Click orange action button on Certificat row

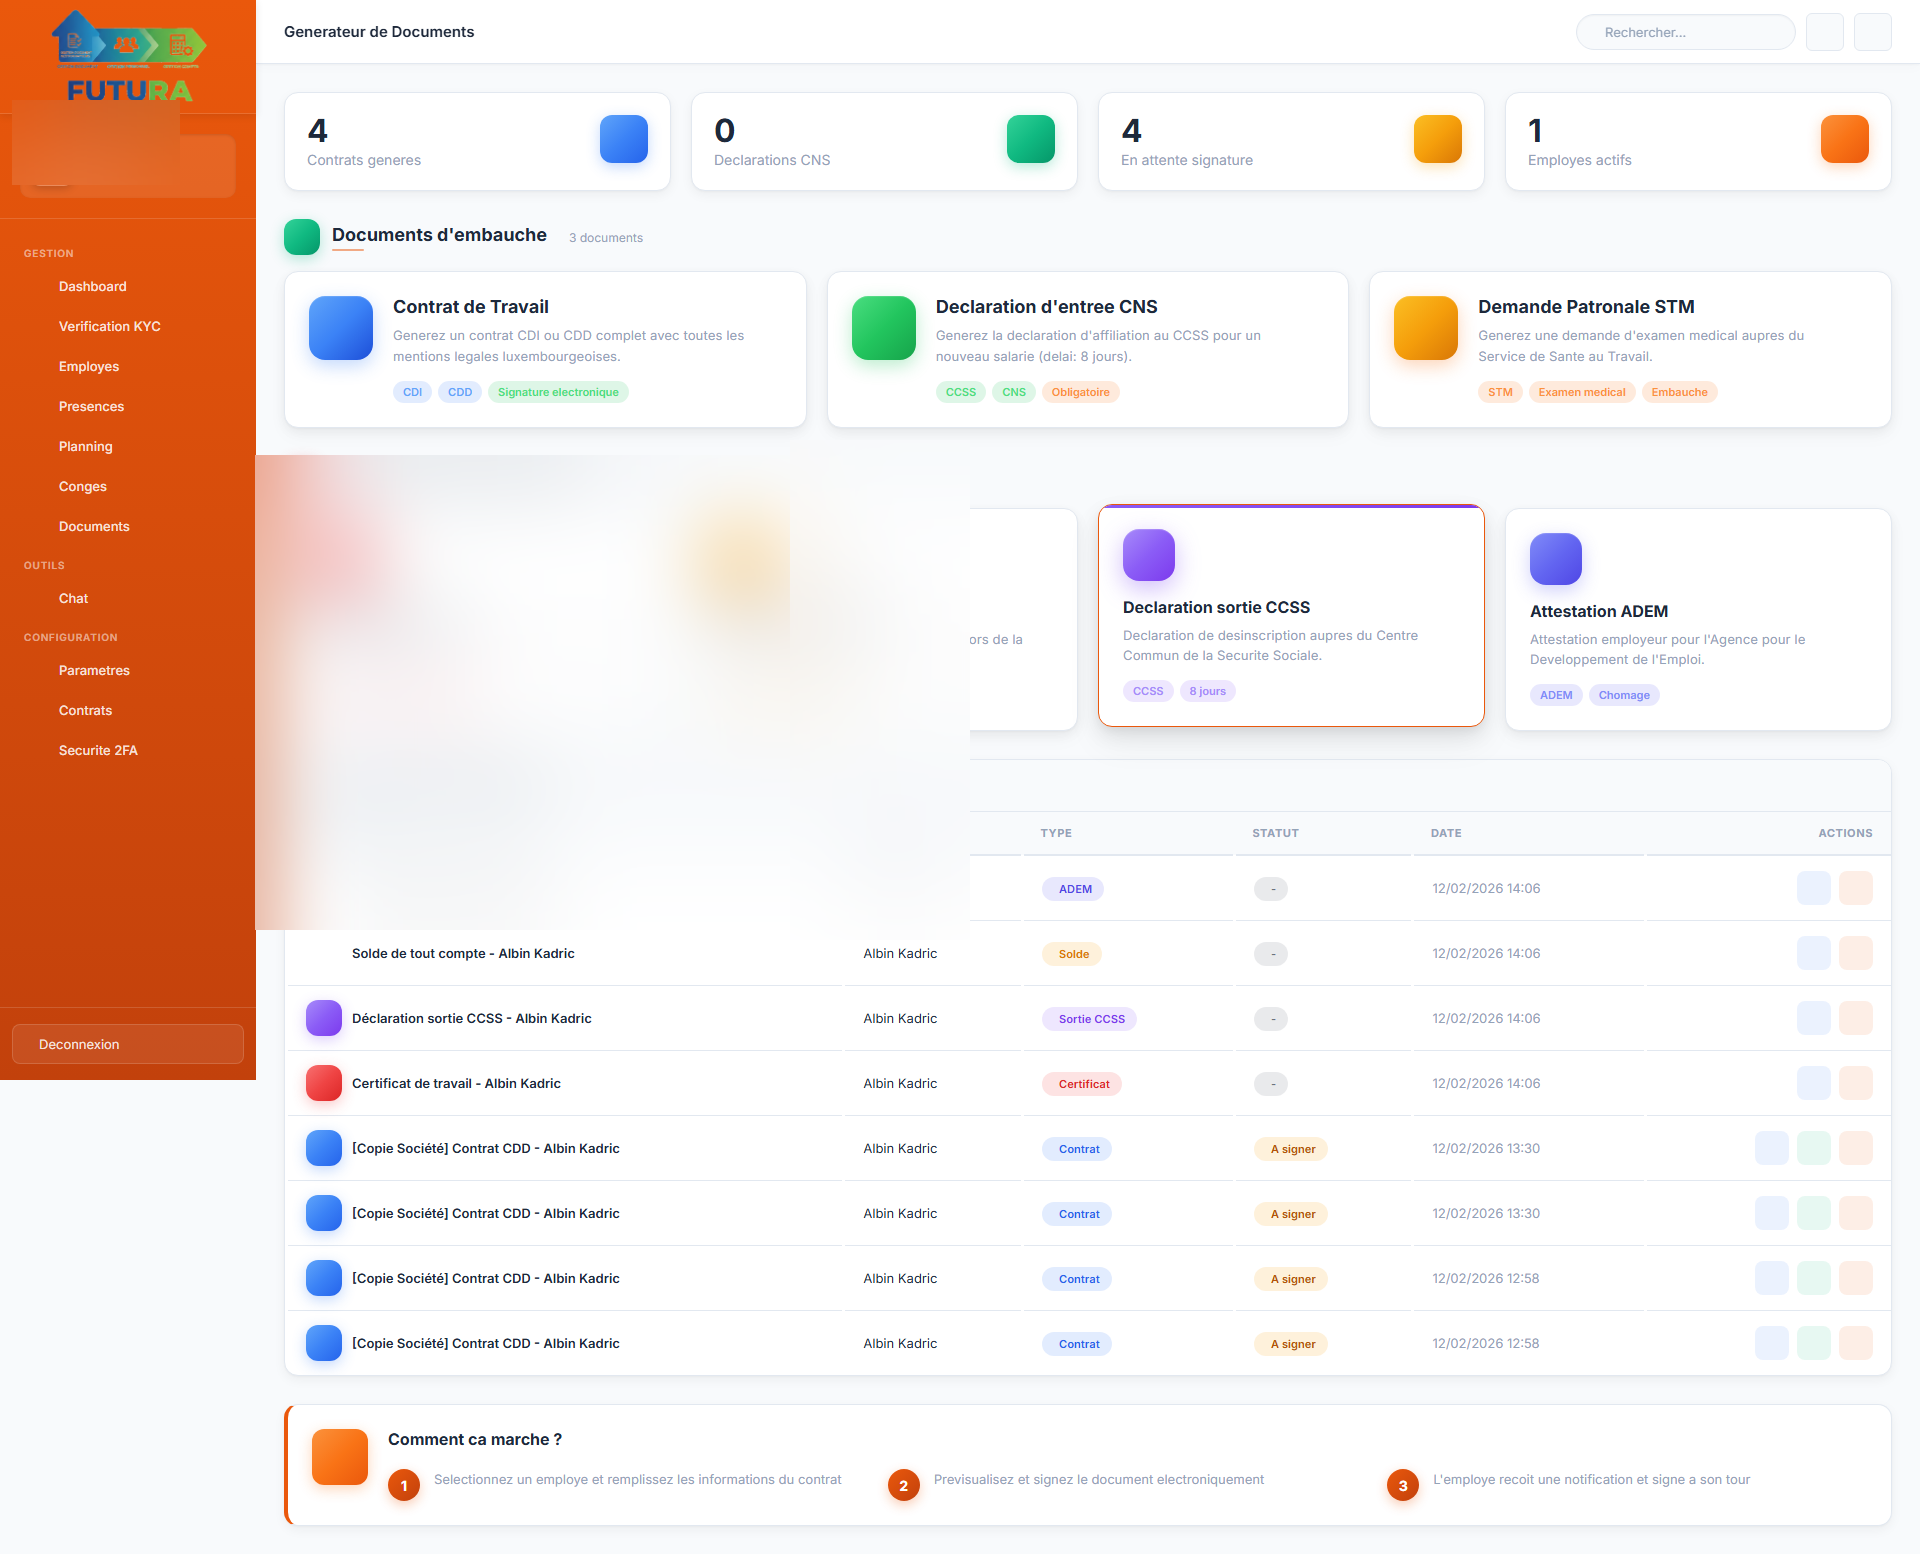[x=1855, y=1083]
